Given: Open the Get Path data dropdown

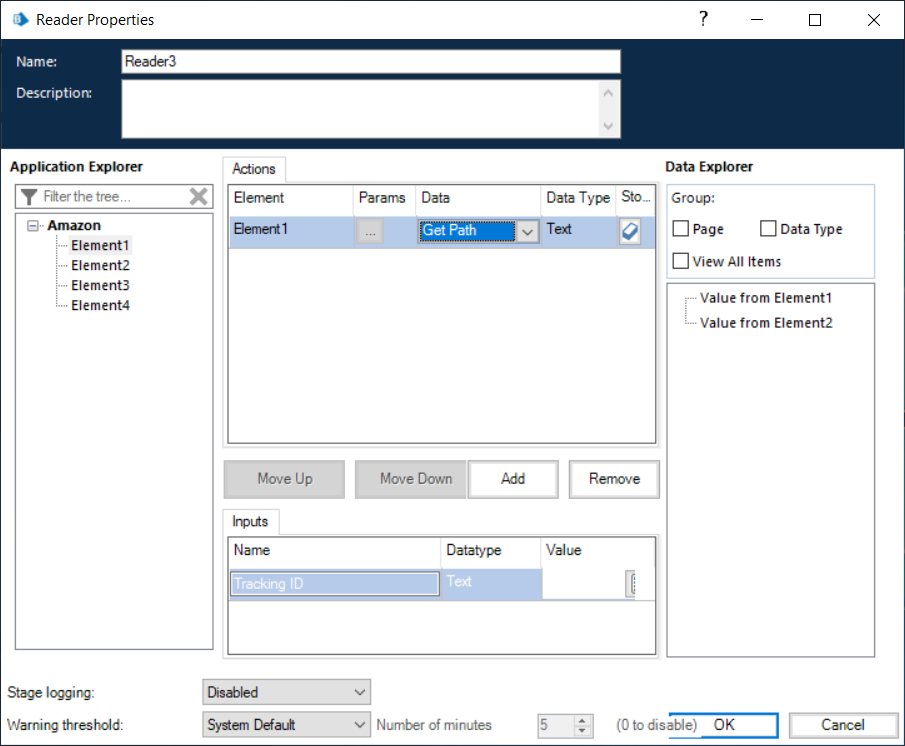Looking at the screenshot, I should point(528,231).
